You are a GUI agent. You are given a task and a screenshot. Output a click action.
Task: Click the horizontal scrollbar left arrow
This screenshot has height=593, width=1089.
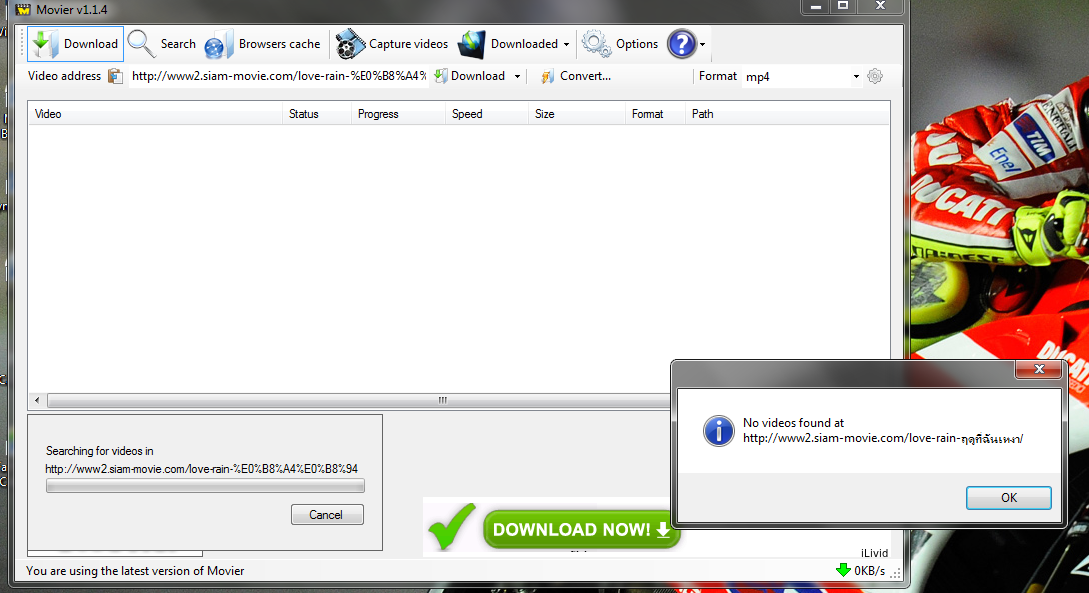tap(38, 401)
